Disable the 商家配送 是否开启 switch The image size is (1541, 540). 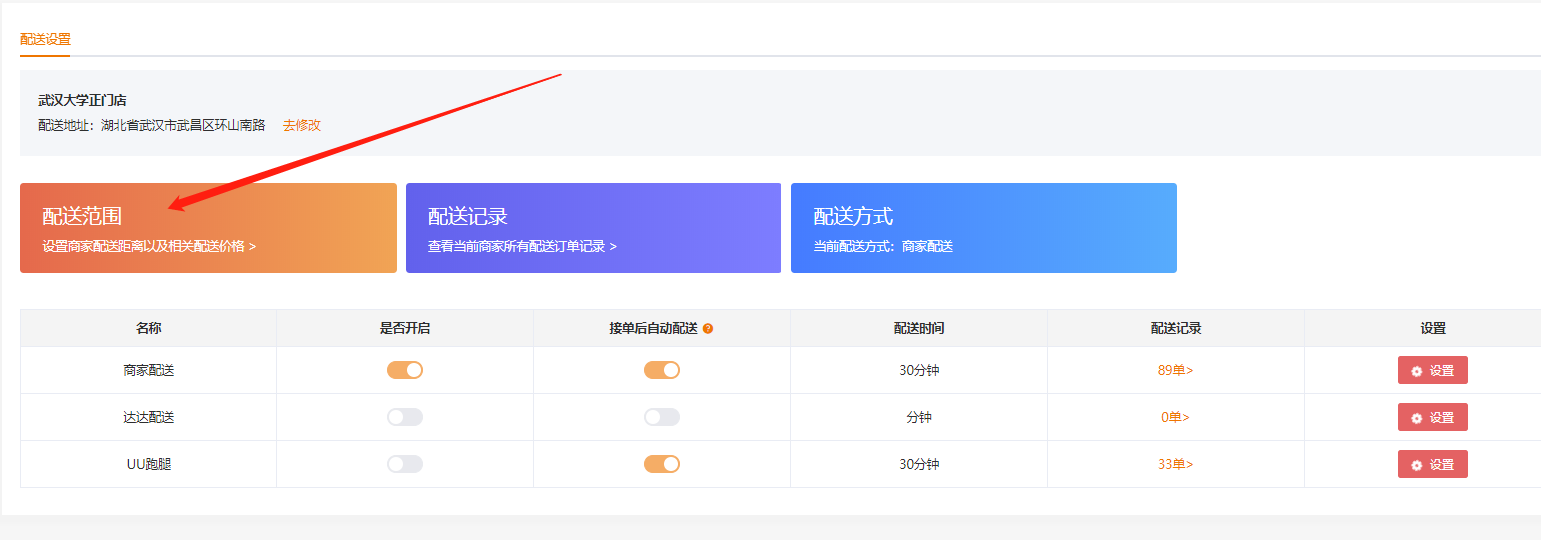[x=405, y=370]
